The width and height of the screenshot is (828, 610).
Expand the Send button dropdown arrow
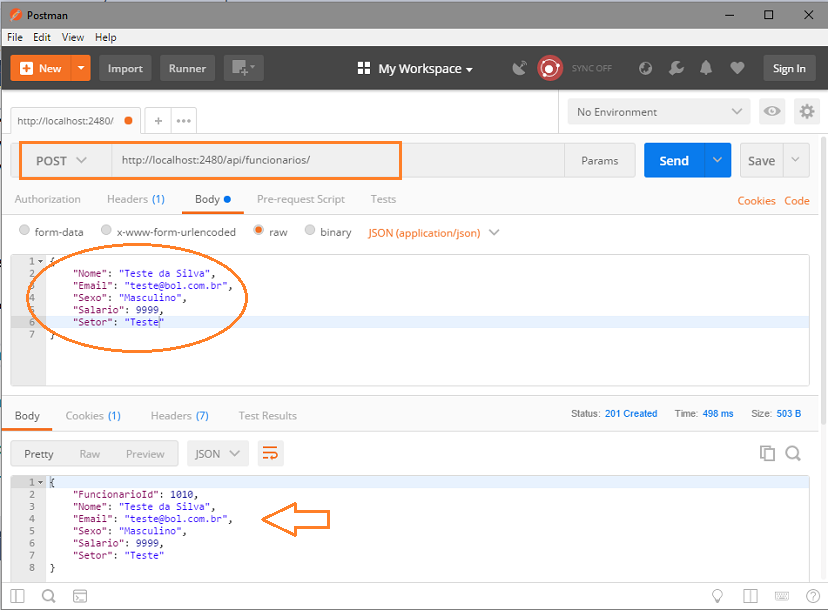[717, 160]
